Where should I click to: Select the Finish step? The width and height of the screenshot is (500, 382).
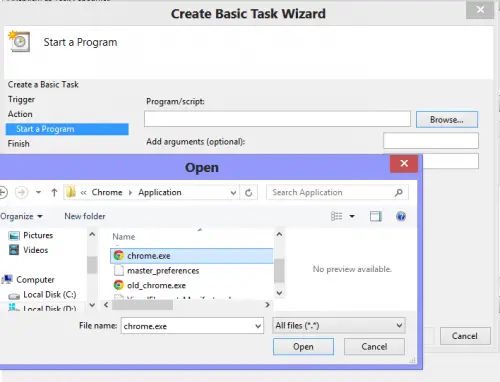pyautogui.click(x=19, y=144)
